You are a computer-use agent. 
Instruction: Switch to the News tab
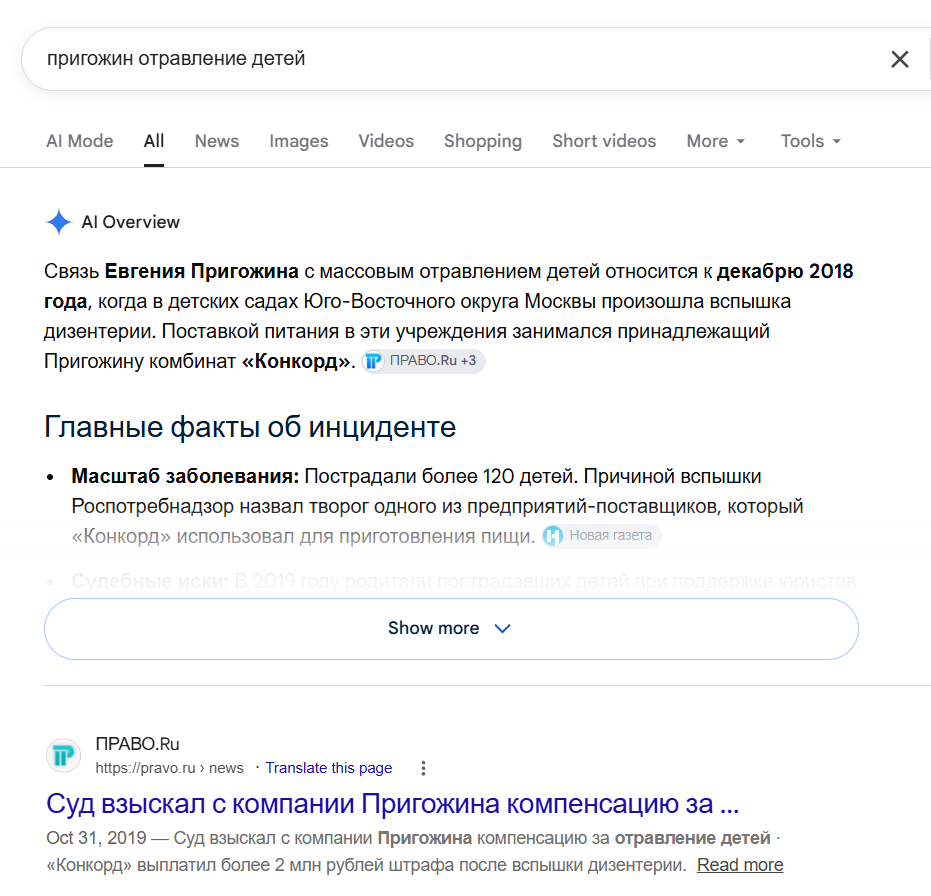(x=217, y=141)
